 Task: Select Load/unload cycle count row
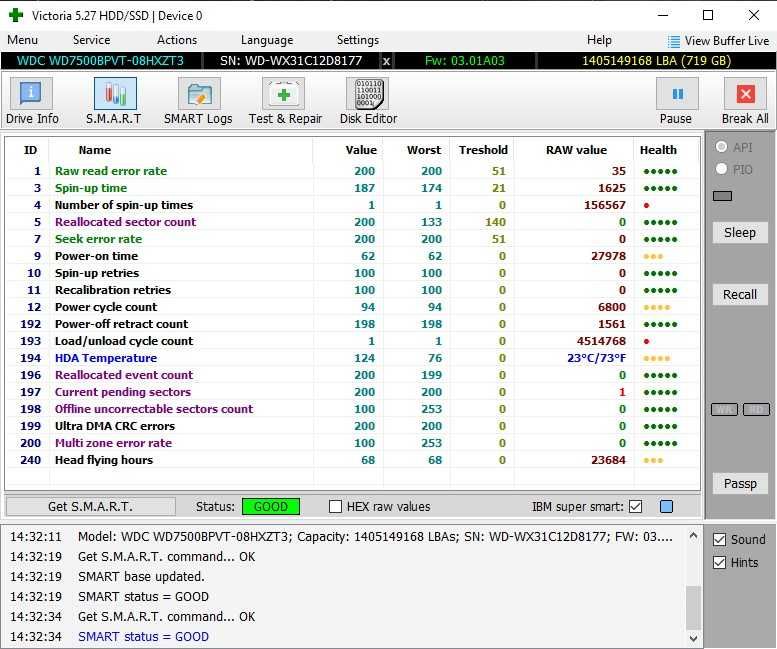pyautogui.click(x=352, y=341)
